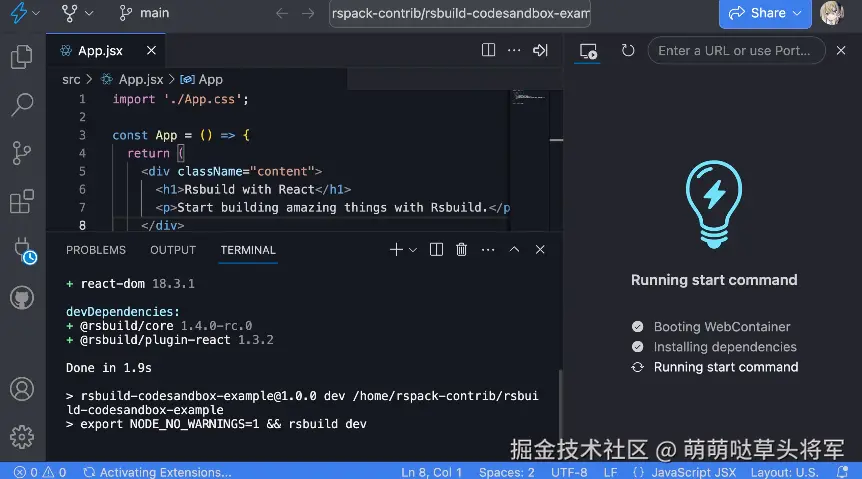The width and height of the screenshot is (862, 479).
Task: Open the user avatar menu
Action: [x=832, y=13]
